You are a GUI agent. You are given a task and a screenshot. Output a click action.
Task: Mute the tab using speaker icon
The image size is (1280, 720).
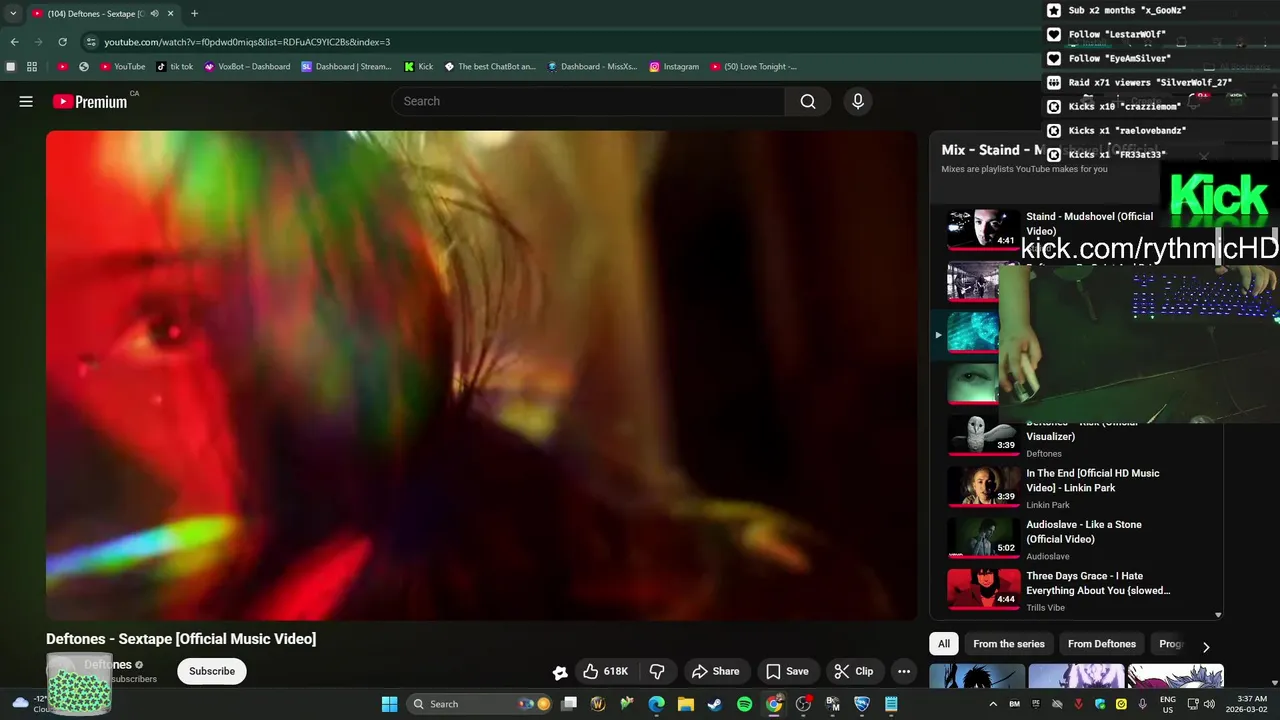click(155, 14)
